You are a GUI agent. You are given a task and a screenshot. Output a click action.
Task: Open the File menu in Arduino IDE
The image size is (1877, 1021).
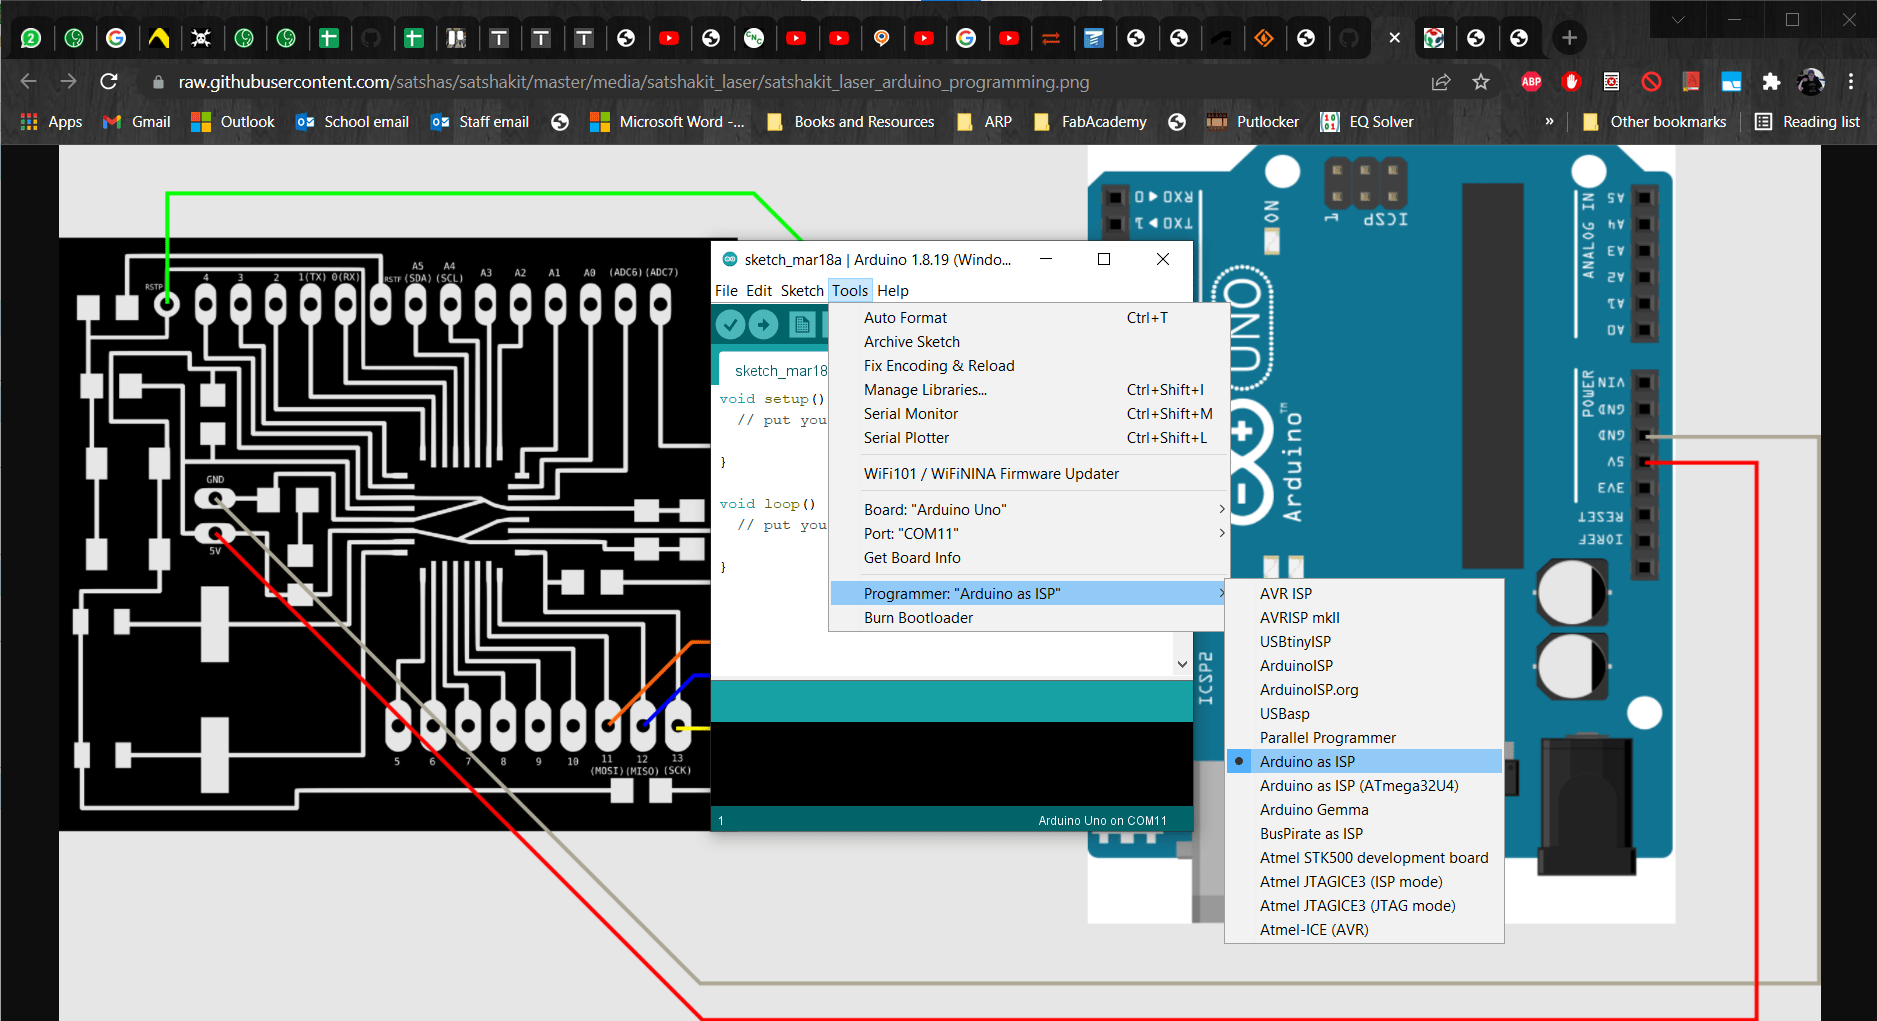tap(726, 290)
